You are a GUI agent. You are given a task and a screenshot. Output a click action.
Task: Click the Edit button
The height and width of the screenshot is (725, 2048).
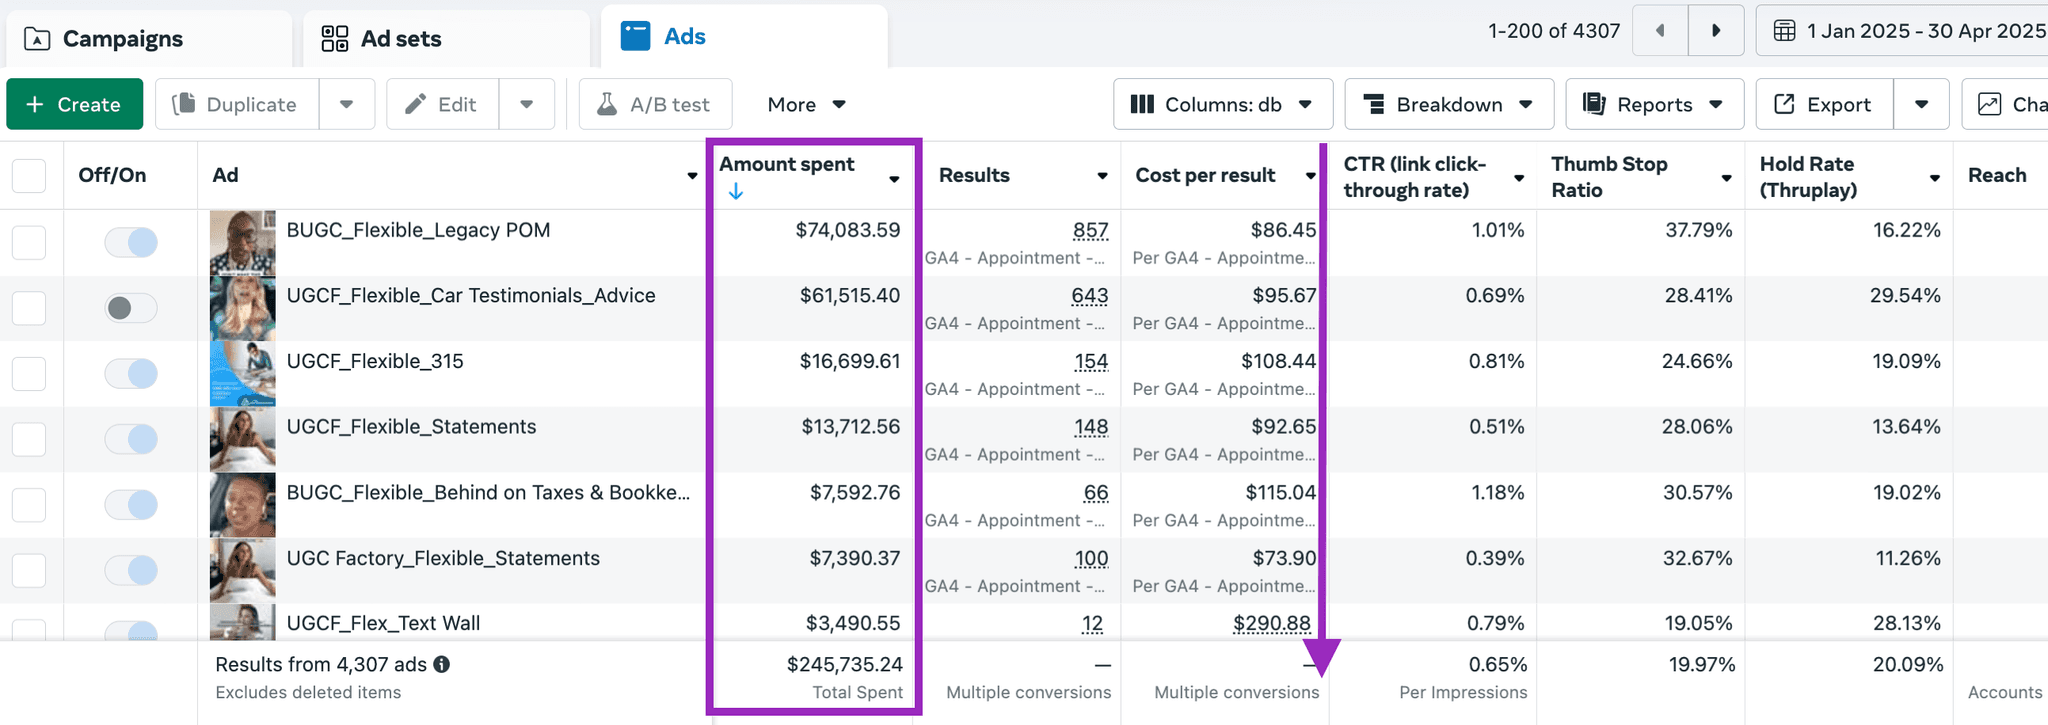443,104
